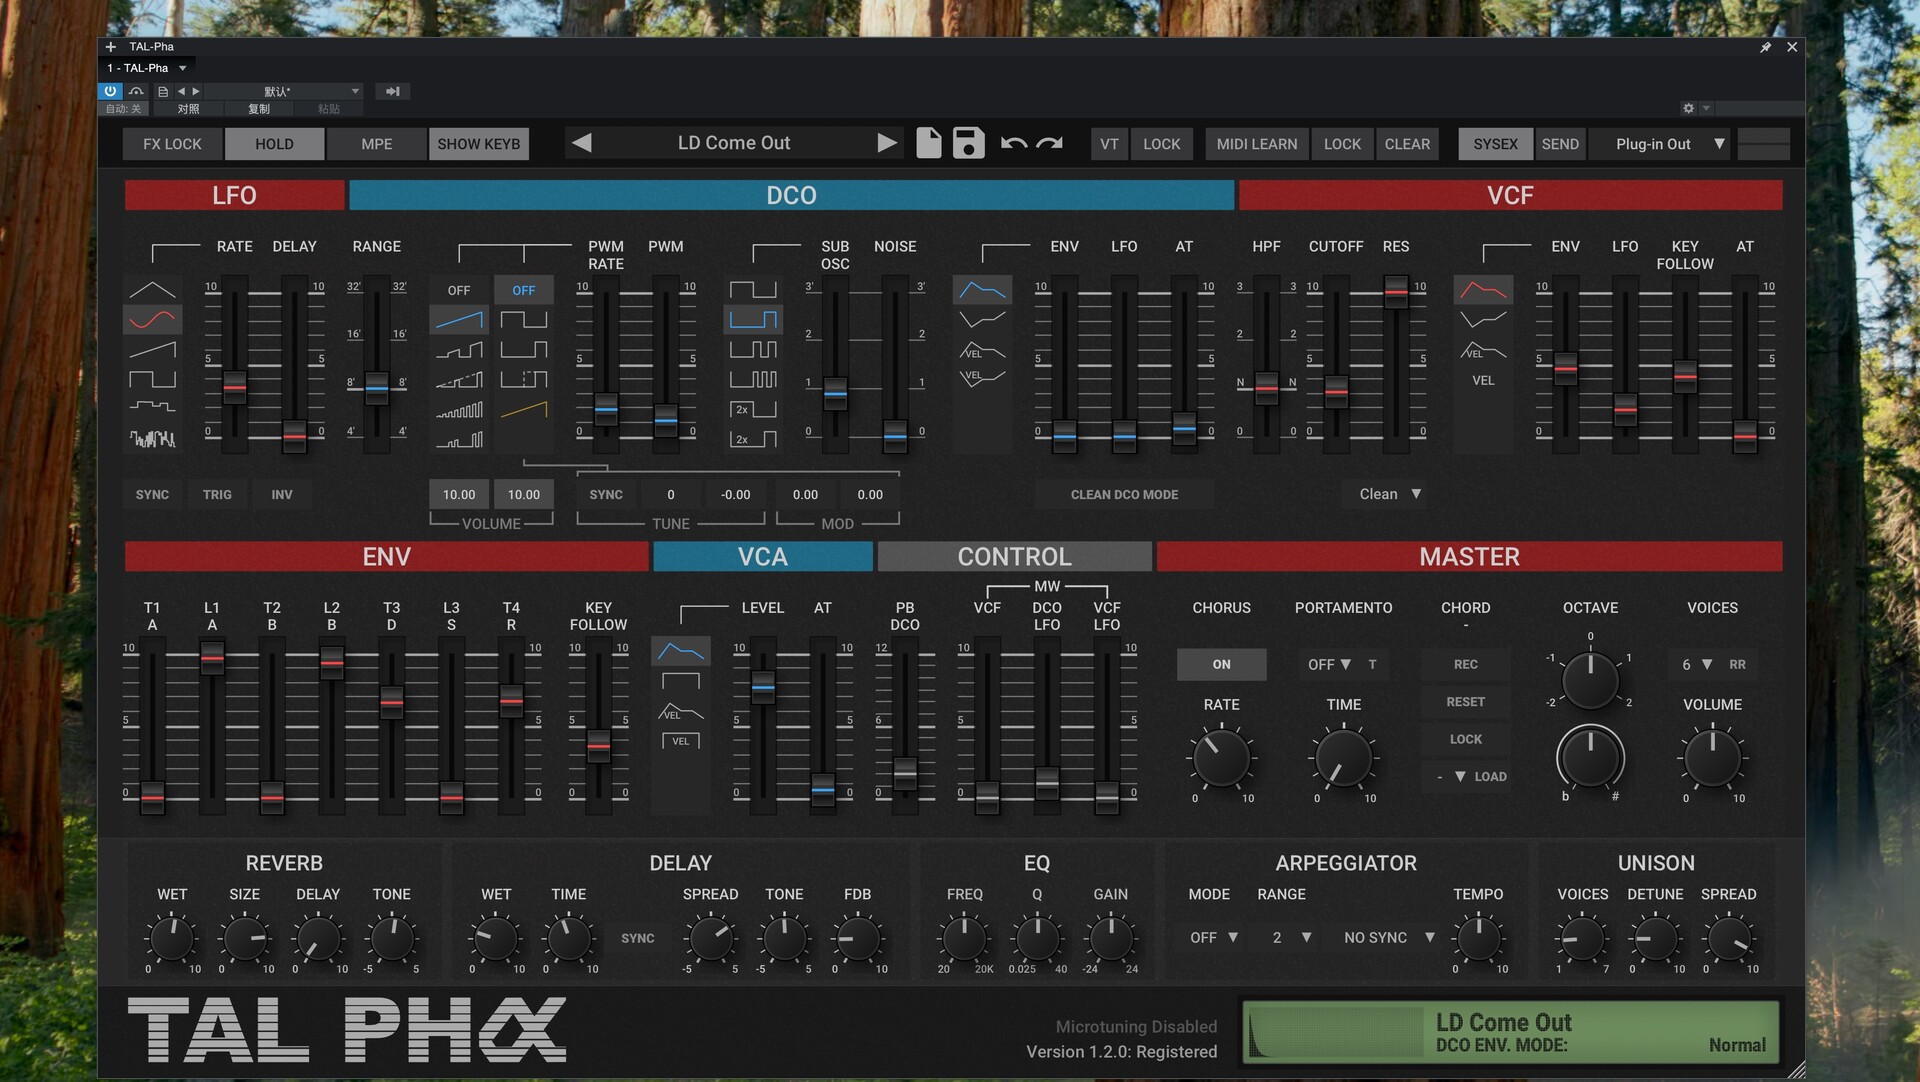Open the arpeggiator RANGE 2 dropdown
Screen dimensions: 1920x1082
click(1291, 938)
